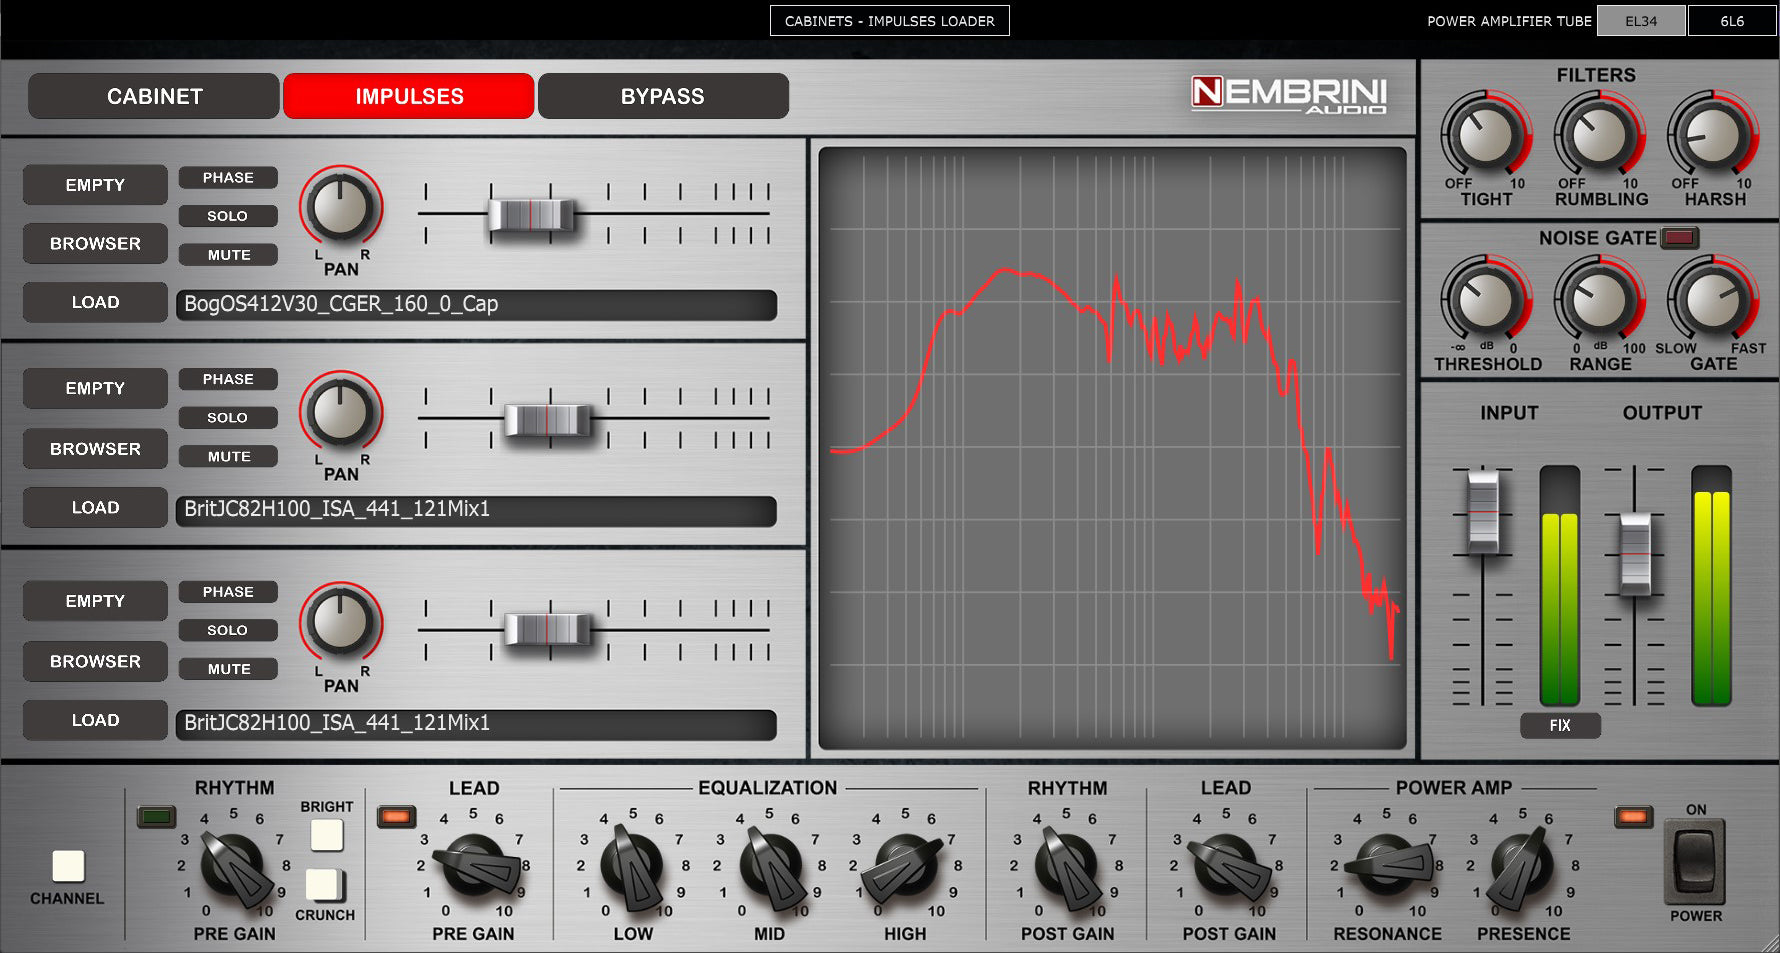
Task: Click the Rhythm PRE GAIN knob
Action: click(x=234, y=867)
